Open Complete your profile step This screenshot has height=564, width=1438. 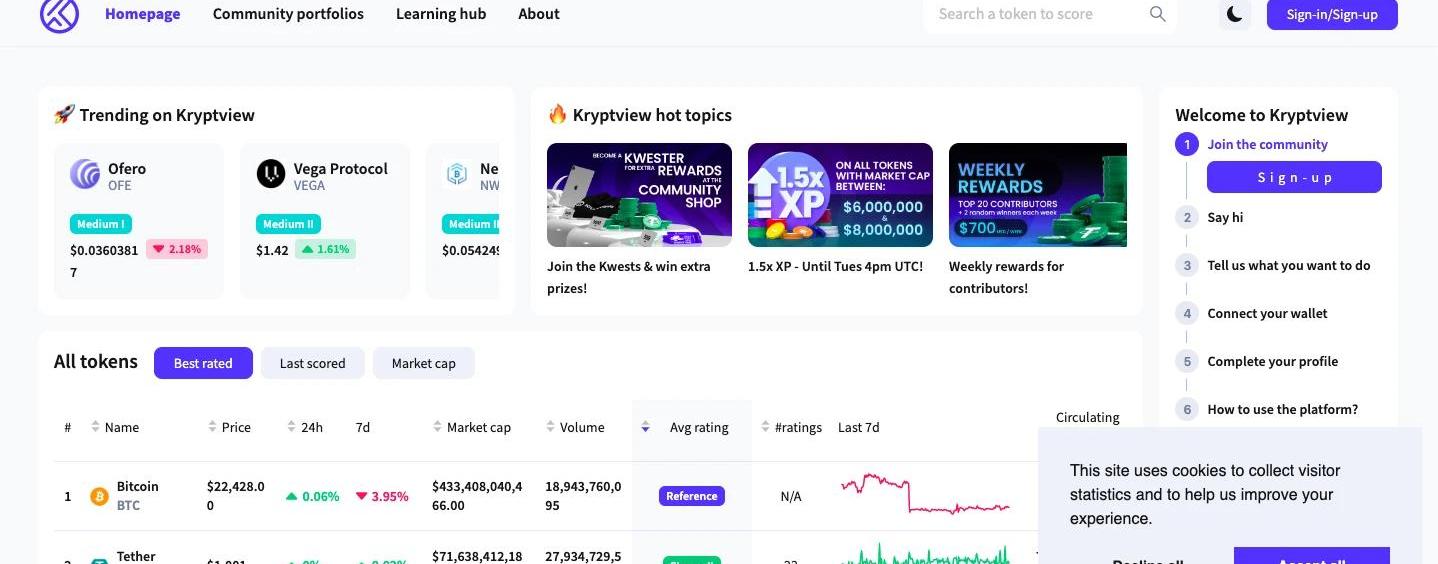[x=1272, y=361]
